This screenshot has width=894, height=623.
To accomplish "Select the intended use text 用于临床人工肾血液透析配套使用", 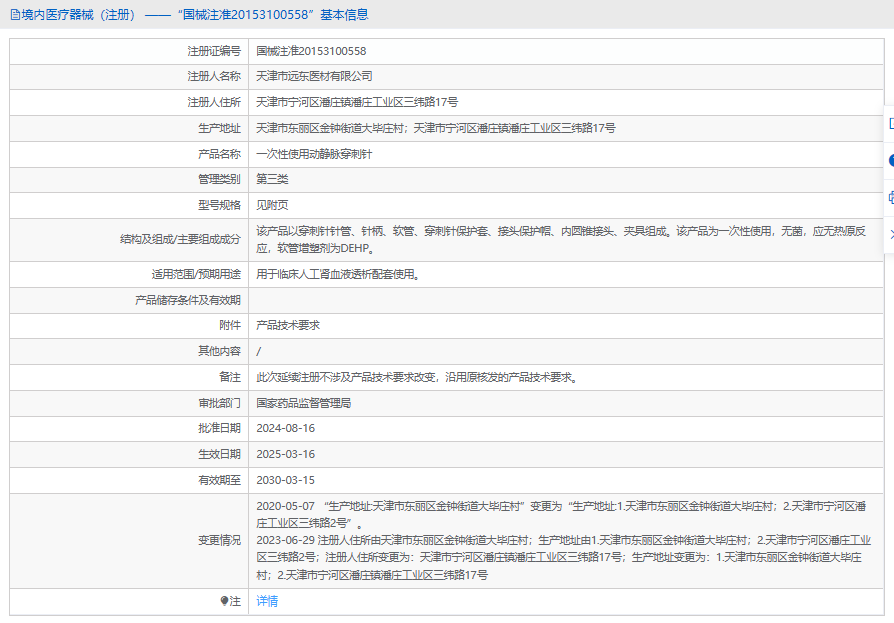I will (339, 274).
